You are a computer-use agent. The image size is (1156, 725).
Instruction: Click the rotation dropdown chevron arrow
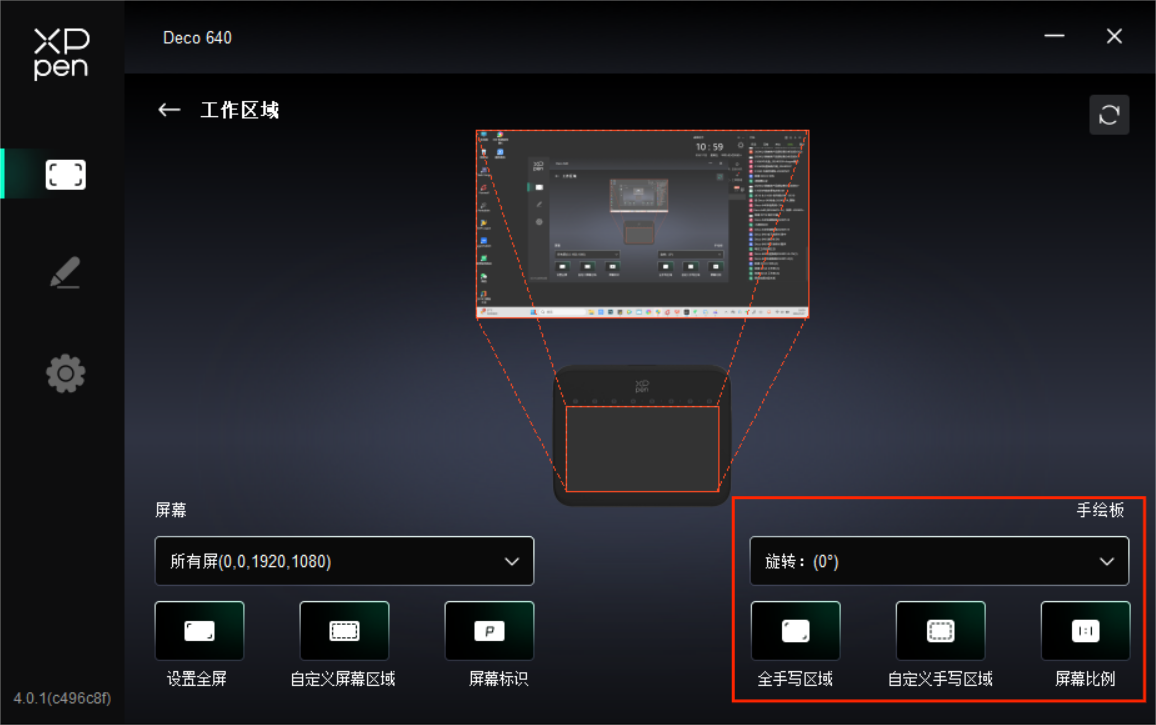pyautogui.click(x=1107, y=561)
